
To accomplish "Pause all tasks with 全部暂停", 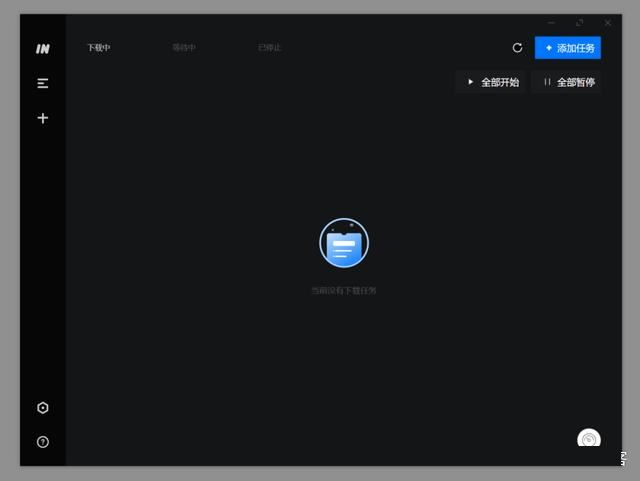I will pyautogui.click(x=568, y=82).
